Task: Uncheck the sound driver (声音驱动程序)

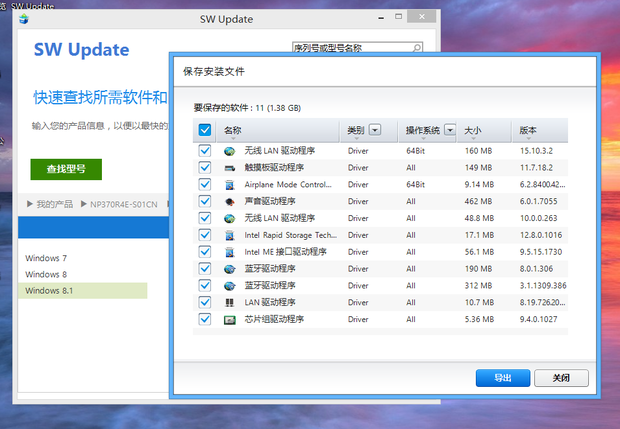Action: point(205,201)
